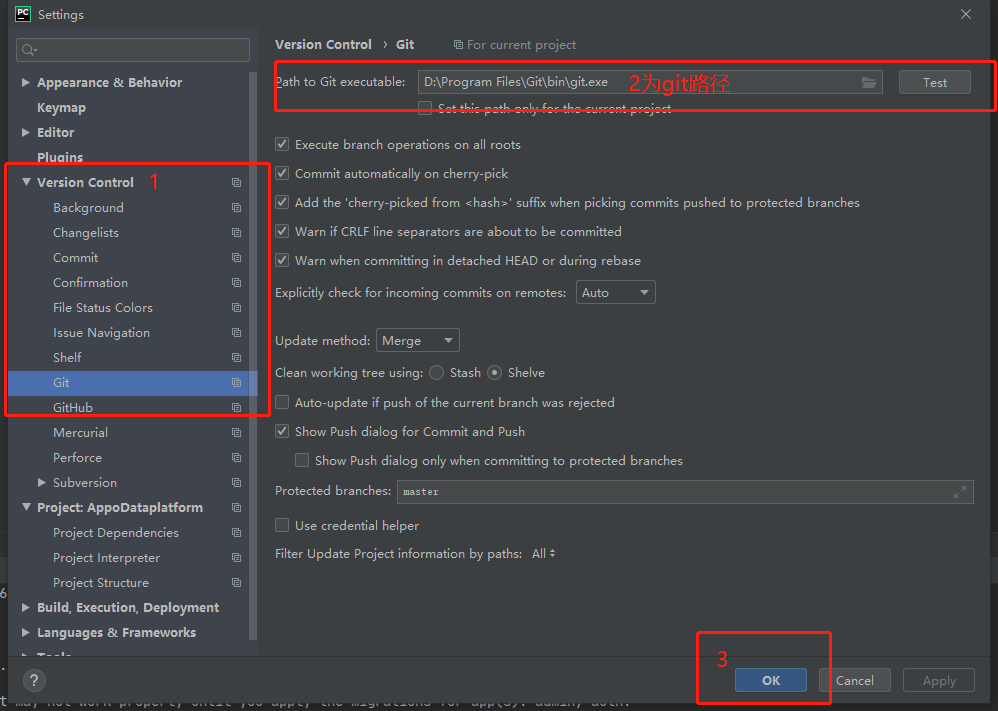Toggle Execute branch operations on all roots
The image size is (998, 711).
[282, 144]
